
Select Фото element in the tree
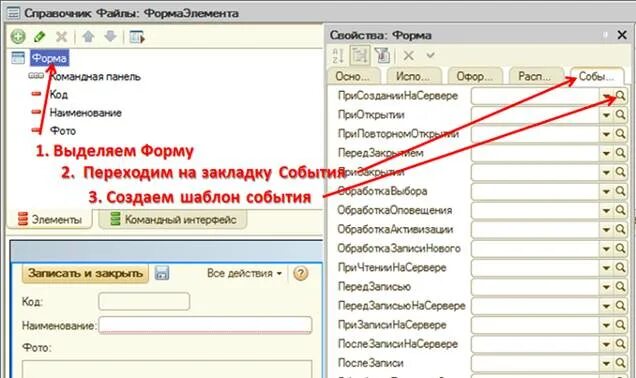click(x=62, y=131)
